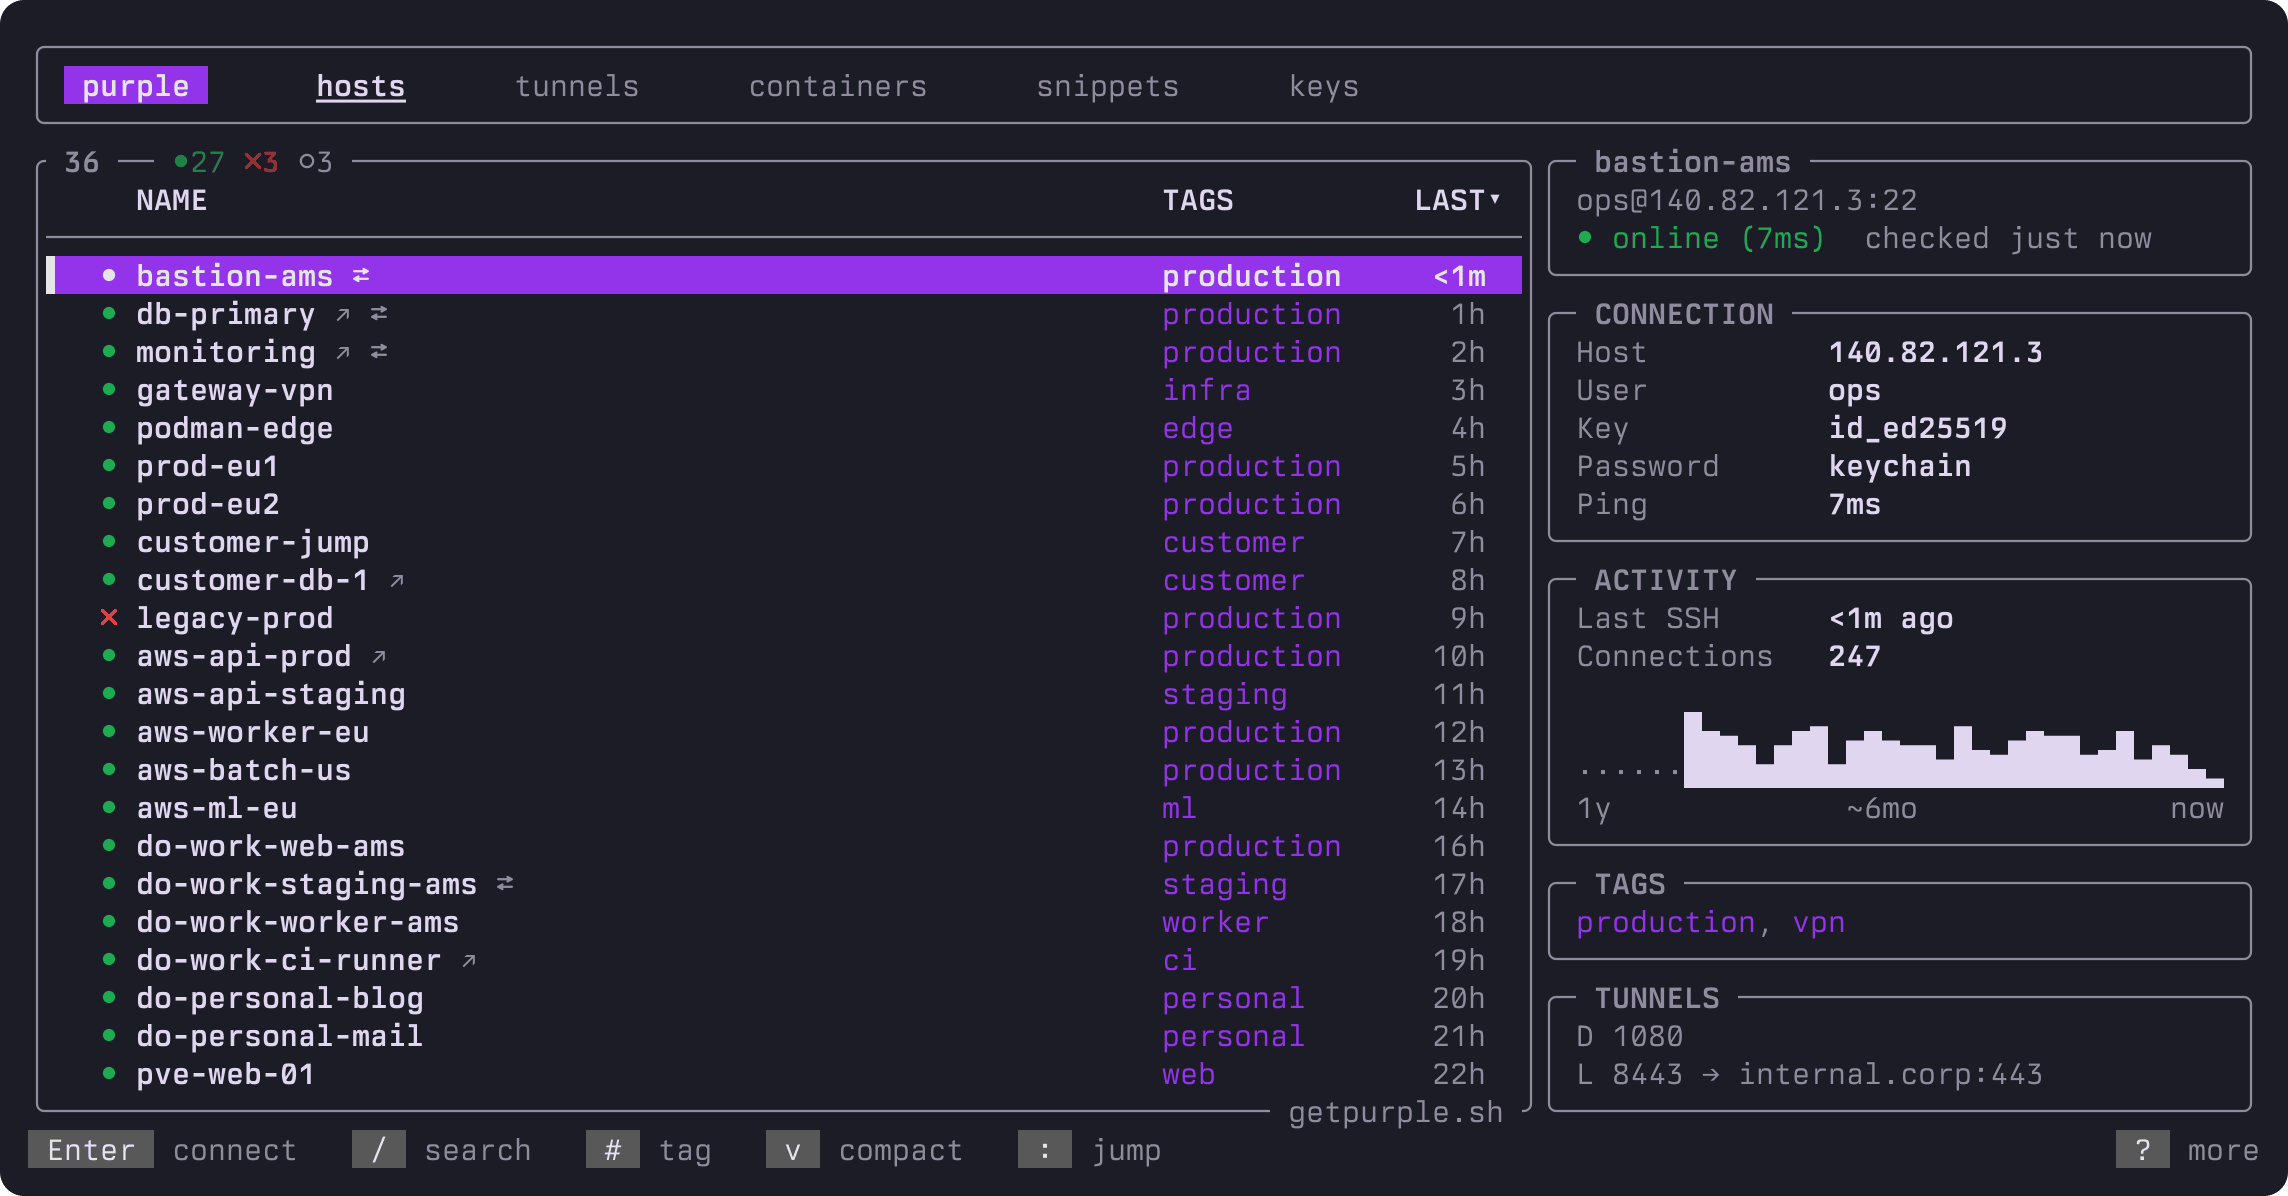Click the tunnel icon beside do-work-staging-ams
This screenshot has height=1196, width=2288.
[x=505, y=883]
